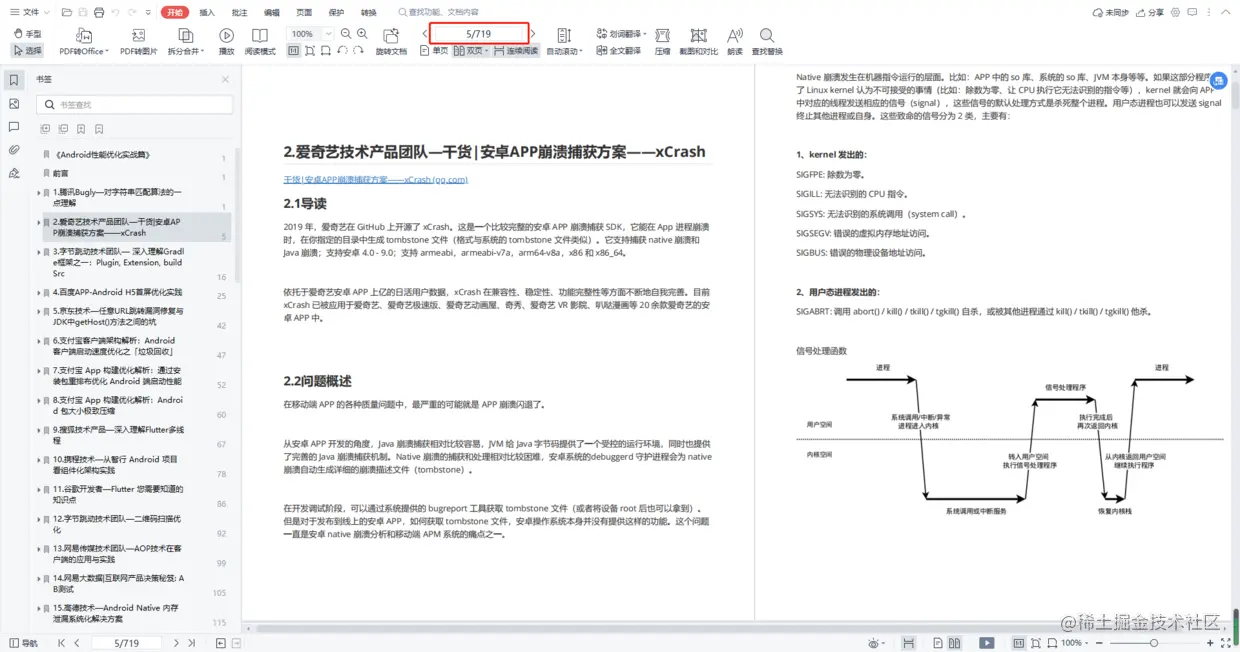
Task: Start slideshow with 播放 button
Action: coord(227,42)
